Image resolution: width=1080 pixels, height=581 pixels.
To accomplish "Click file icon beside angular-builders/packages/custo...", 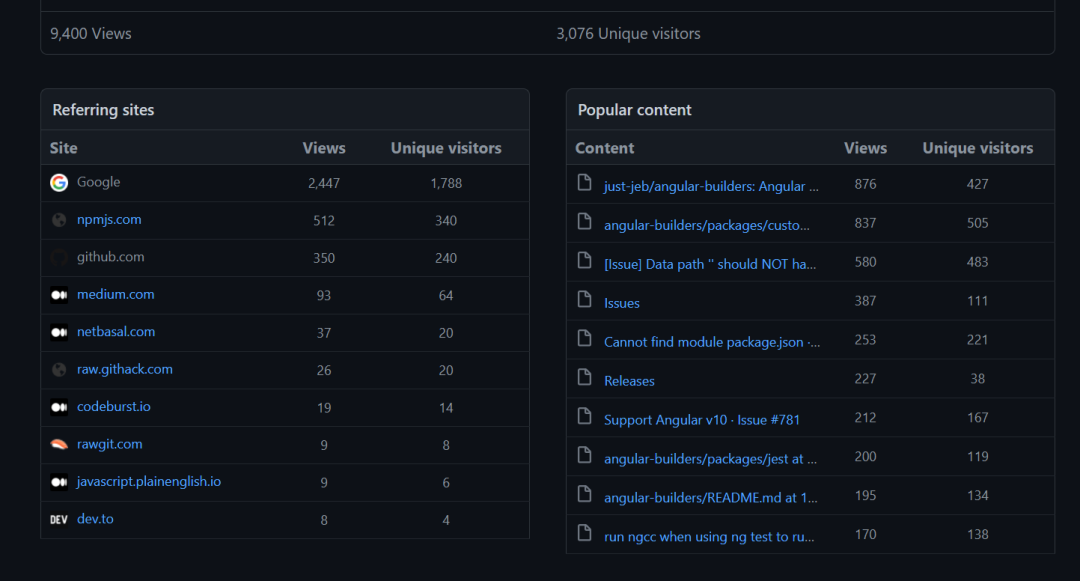I will [585, 222].
